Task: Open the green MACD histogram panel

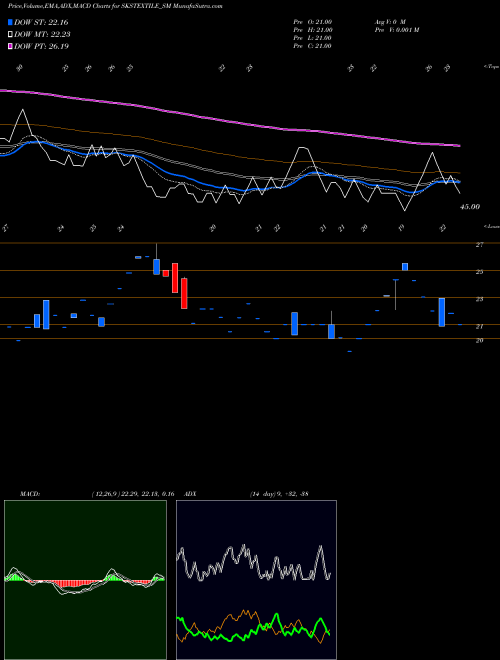Action: click(85, 580)
